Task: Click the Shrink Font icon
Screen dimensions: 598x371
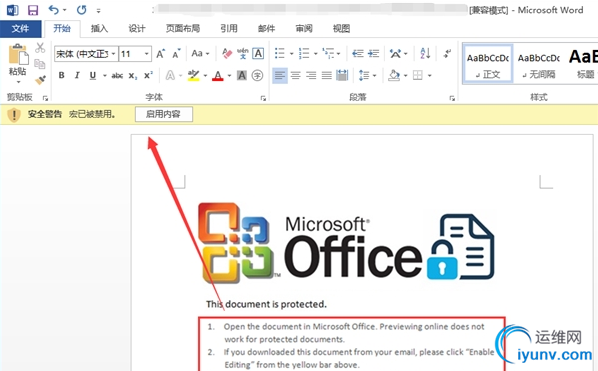Action: [x=176, y=54]
